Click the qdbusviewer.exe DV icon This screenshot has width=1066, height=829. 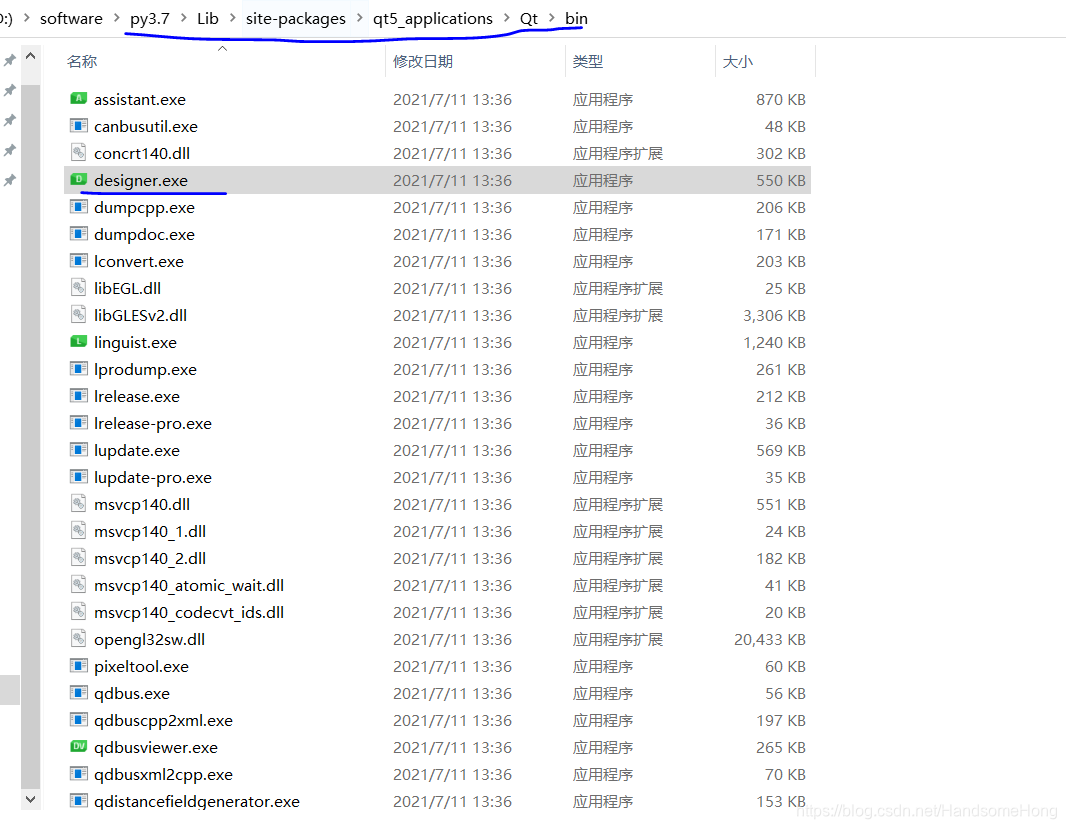[x=79, y=747]
